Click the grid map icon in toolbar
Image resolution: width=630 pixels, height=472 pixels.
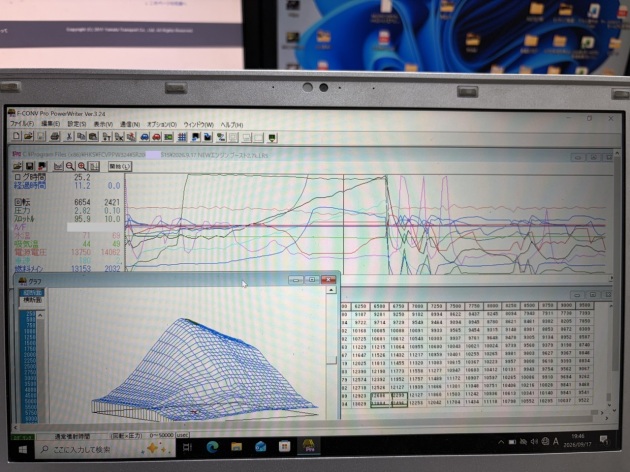[x=182, y=137]
